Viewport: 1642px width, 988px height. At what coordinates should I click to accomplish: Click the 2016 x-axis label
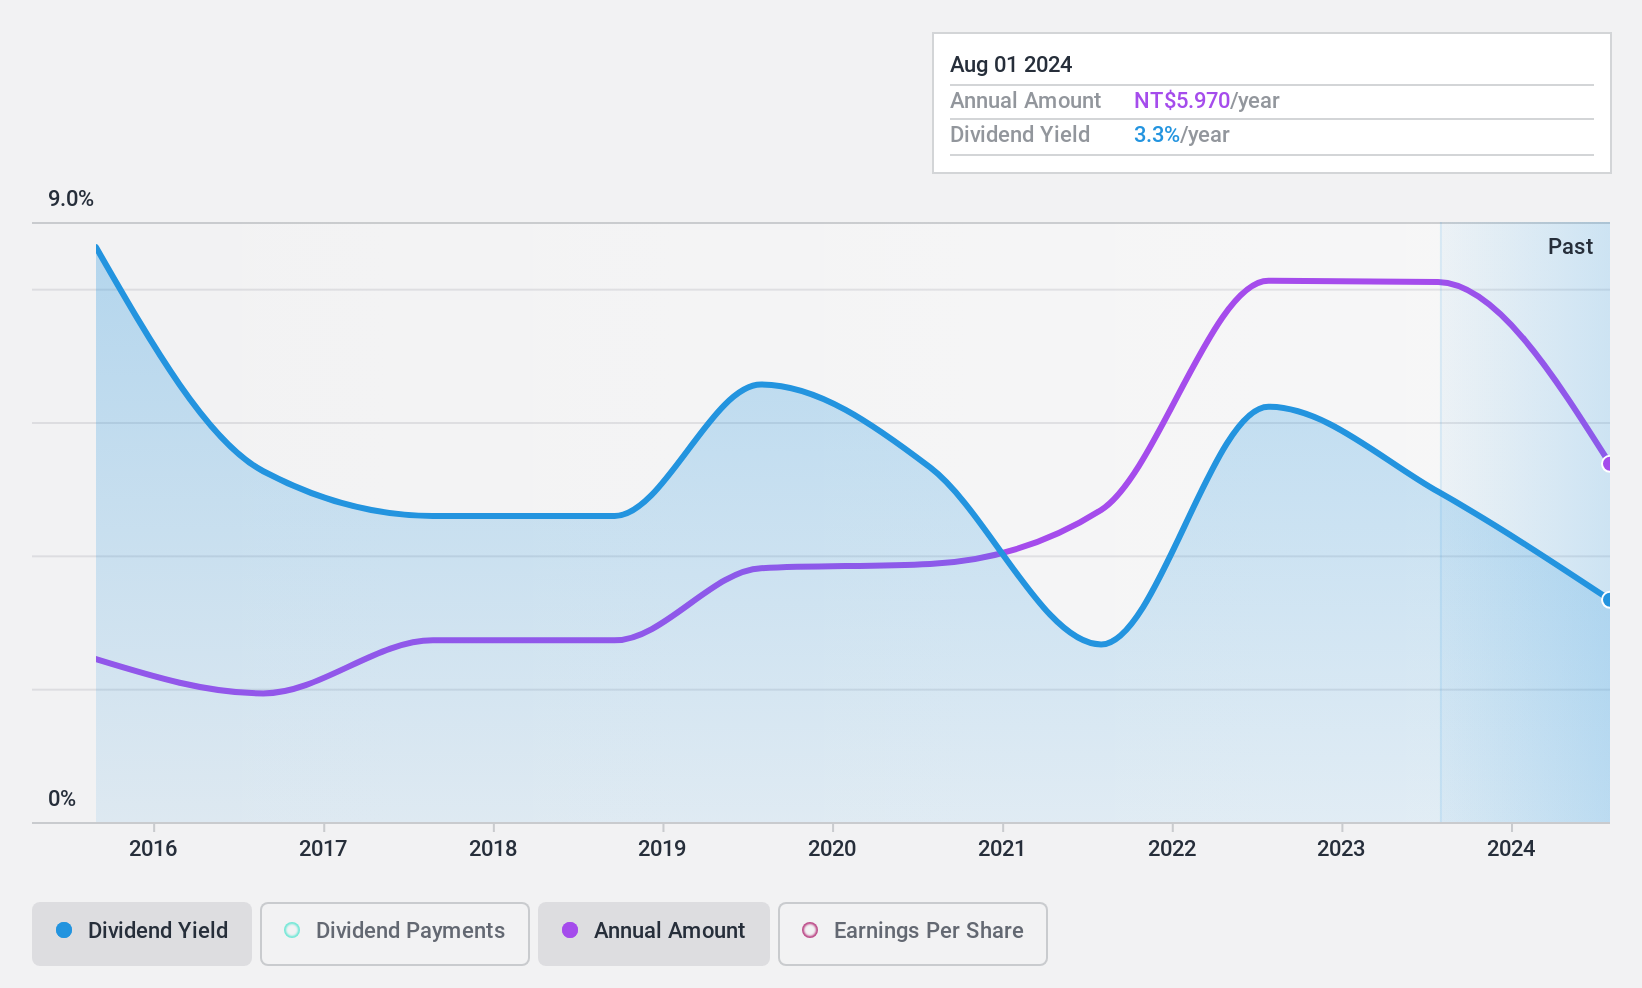point(153,849)
